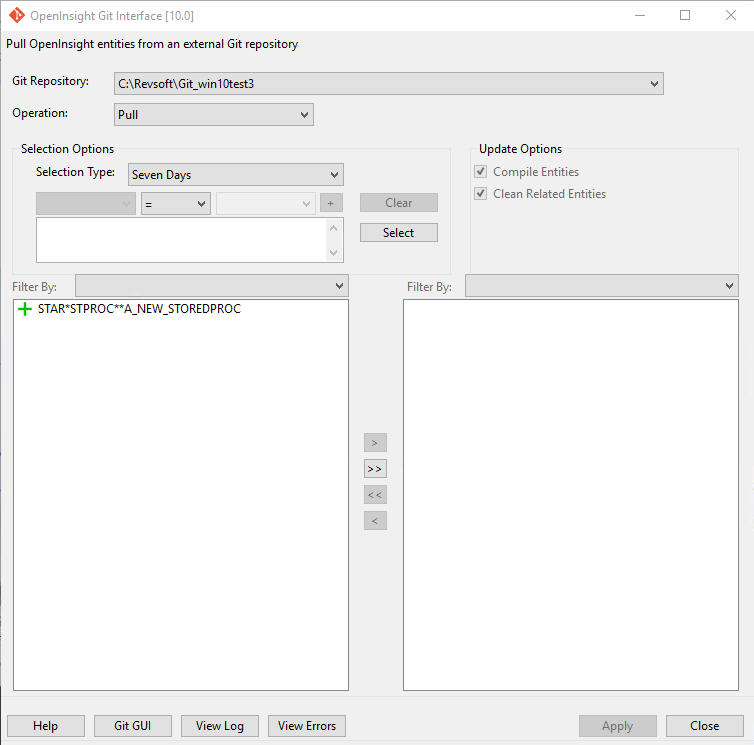Open the Selection Type dropdown showing Seven Days
Viewport: 754px width, 745px height.
tap(236, 175)
